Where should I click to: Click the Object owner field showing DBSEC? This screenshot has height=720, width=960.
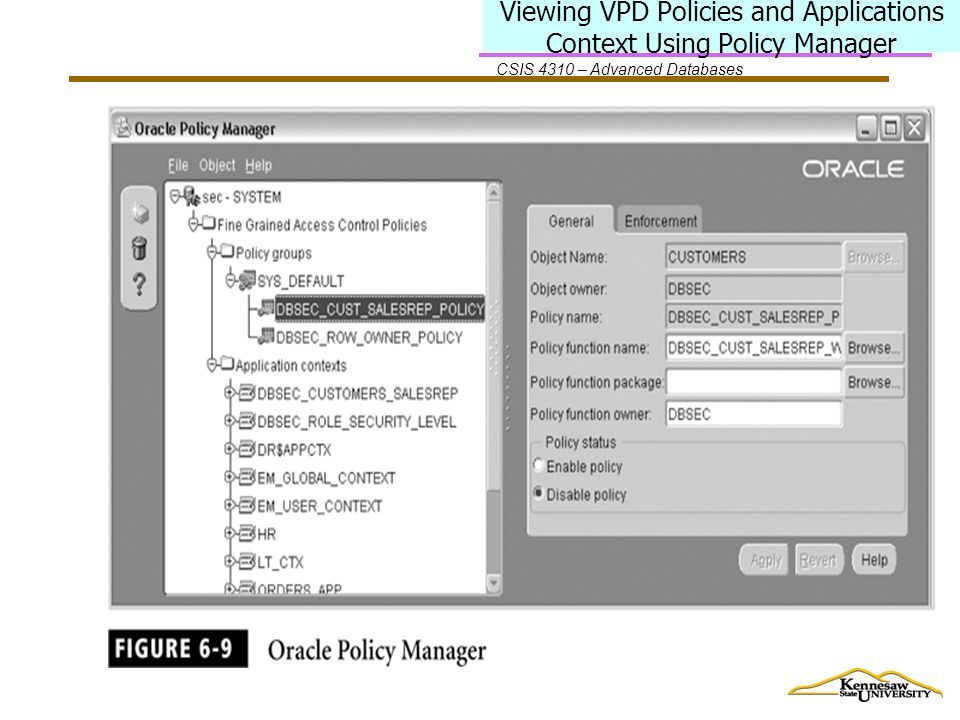coord(754,288)
